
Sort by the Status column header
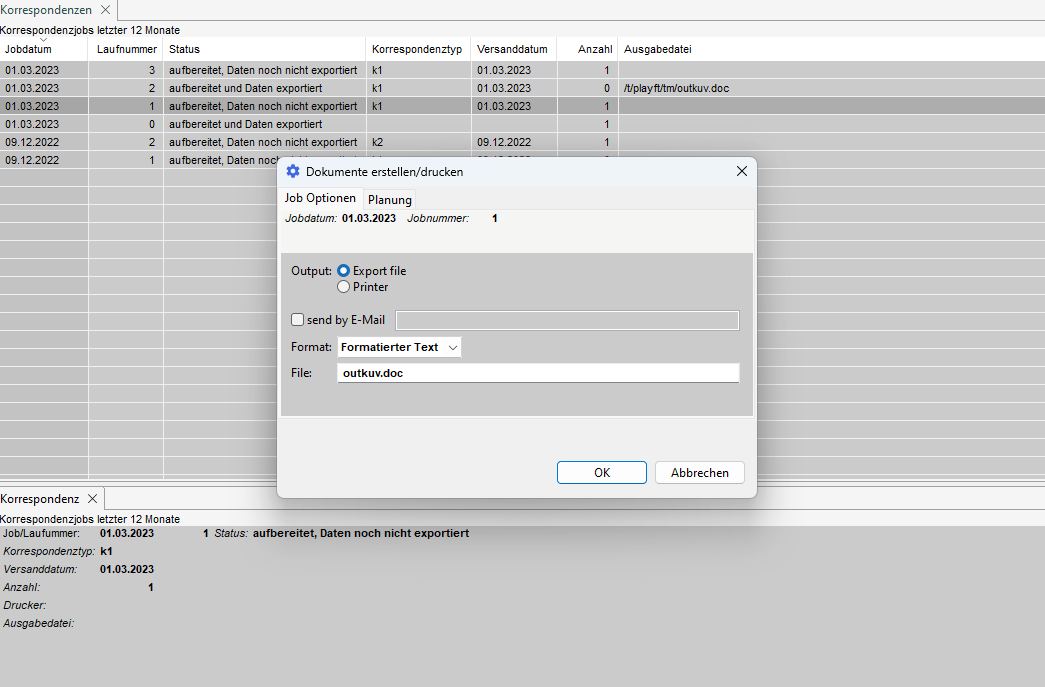pos(264,49)
